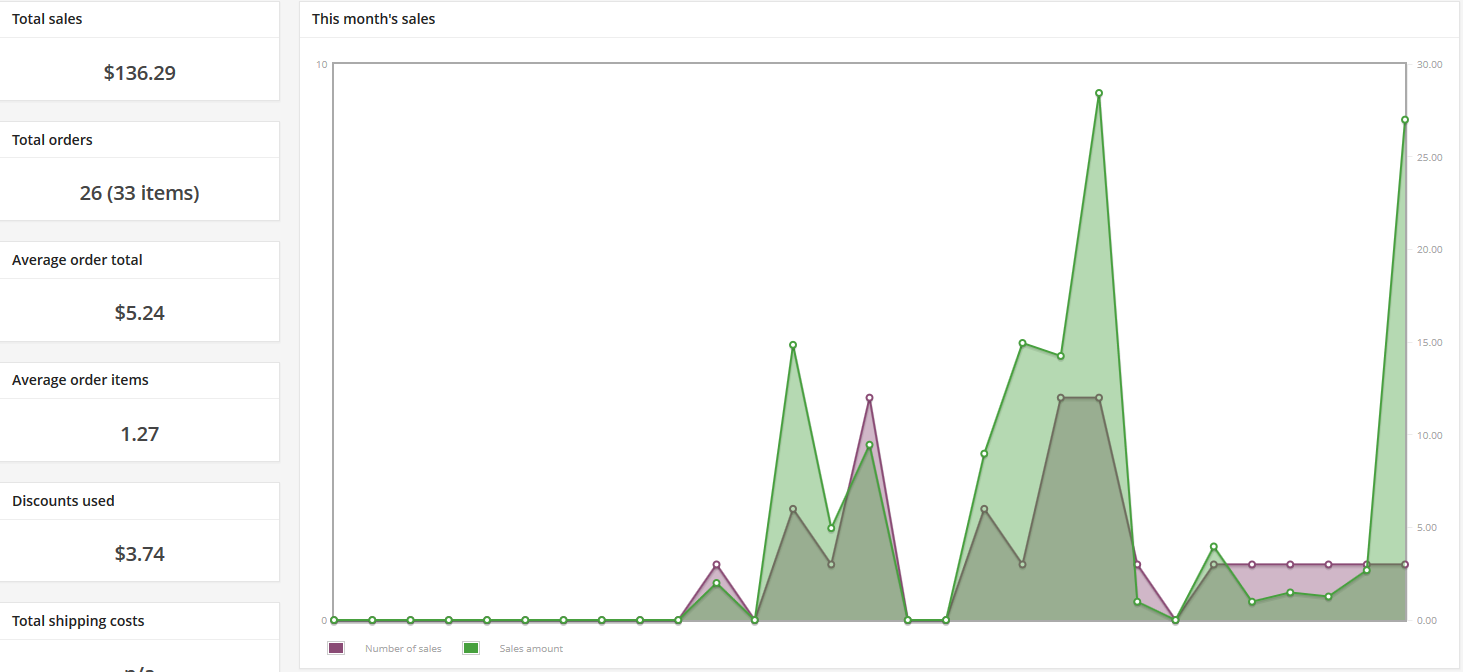The height and width of the screenshot is (672, 1463).
Task: Click the $3.74 discounts value
Action: (x=140, y=554)
